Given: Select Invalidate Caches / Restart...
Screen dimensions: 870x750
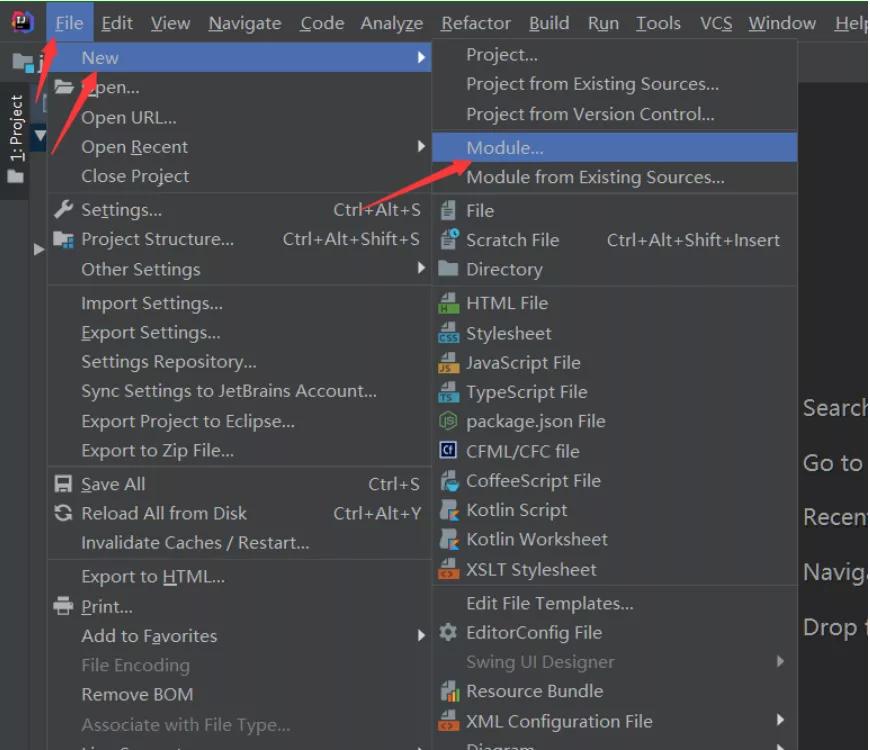Looking at the screenshot, I should tap(239, 543).
